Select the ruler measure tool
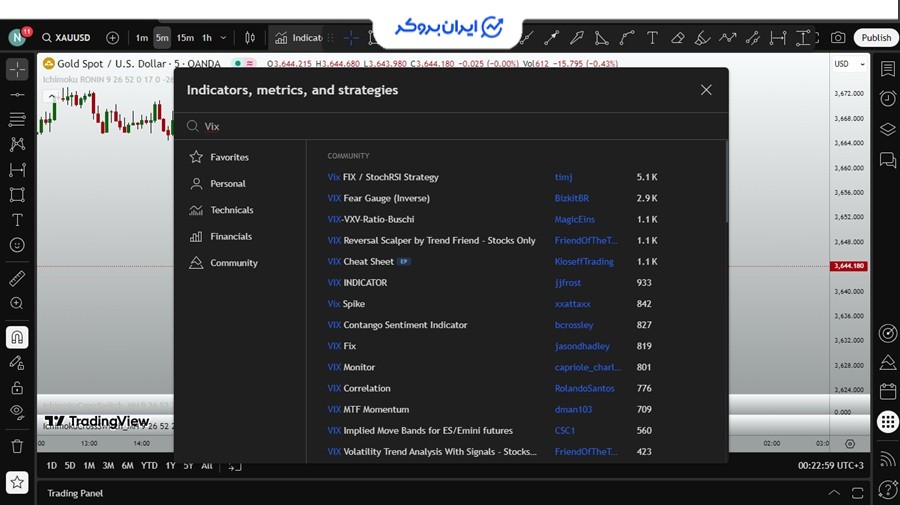900x505 pixels. click(x=17, y=278)
